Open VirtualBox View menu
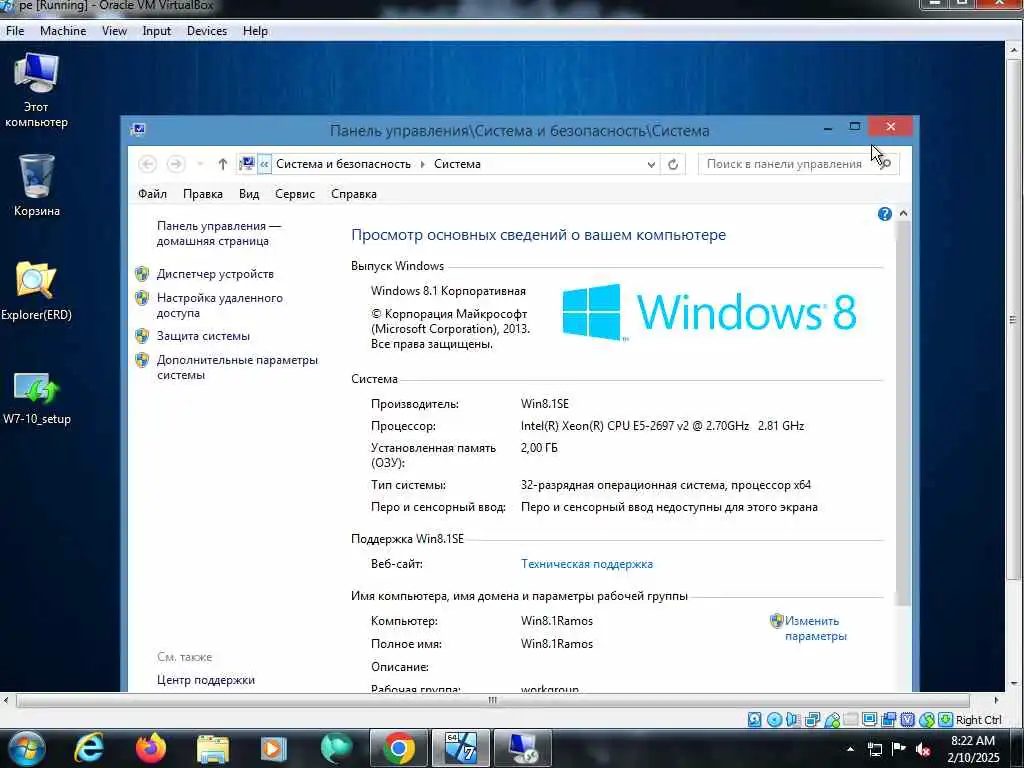 coord(114,31)
